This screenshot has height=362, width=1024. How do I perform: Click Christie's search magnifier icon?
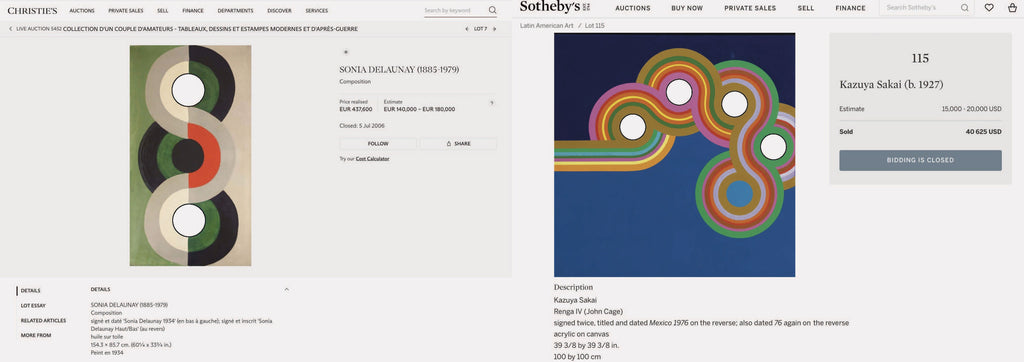point(492,10)
